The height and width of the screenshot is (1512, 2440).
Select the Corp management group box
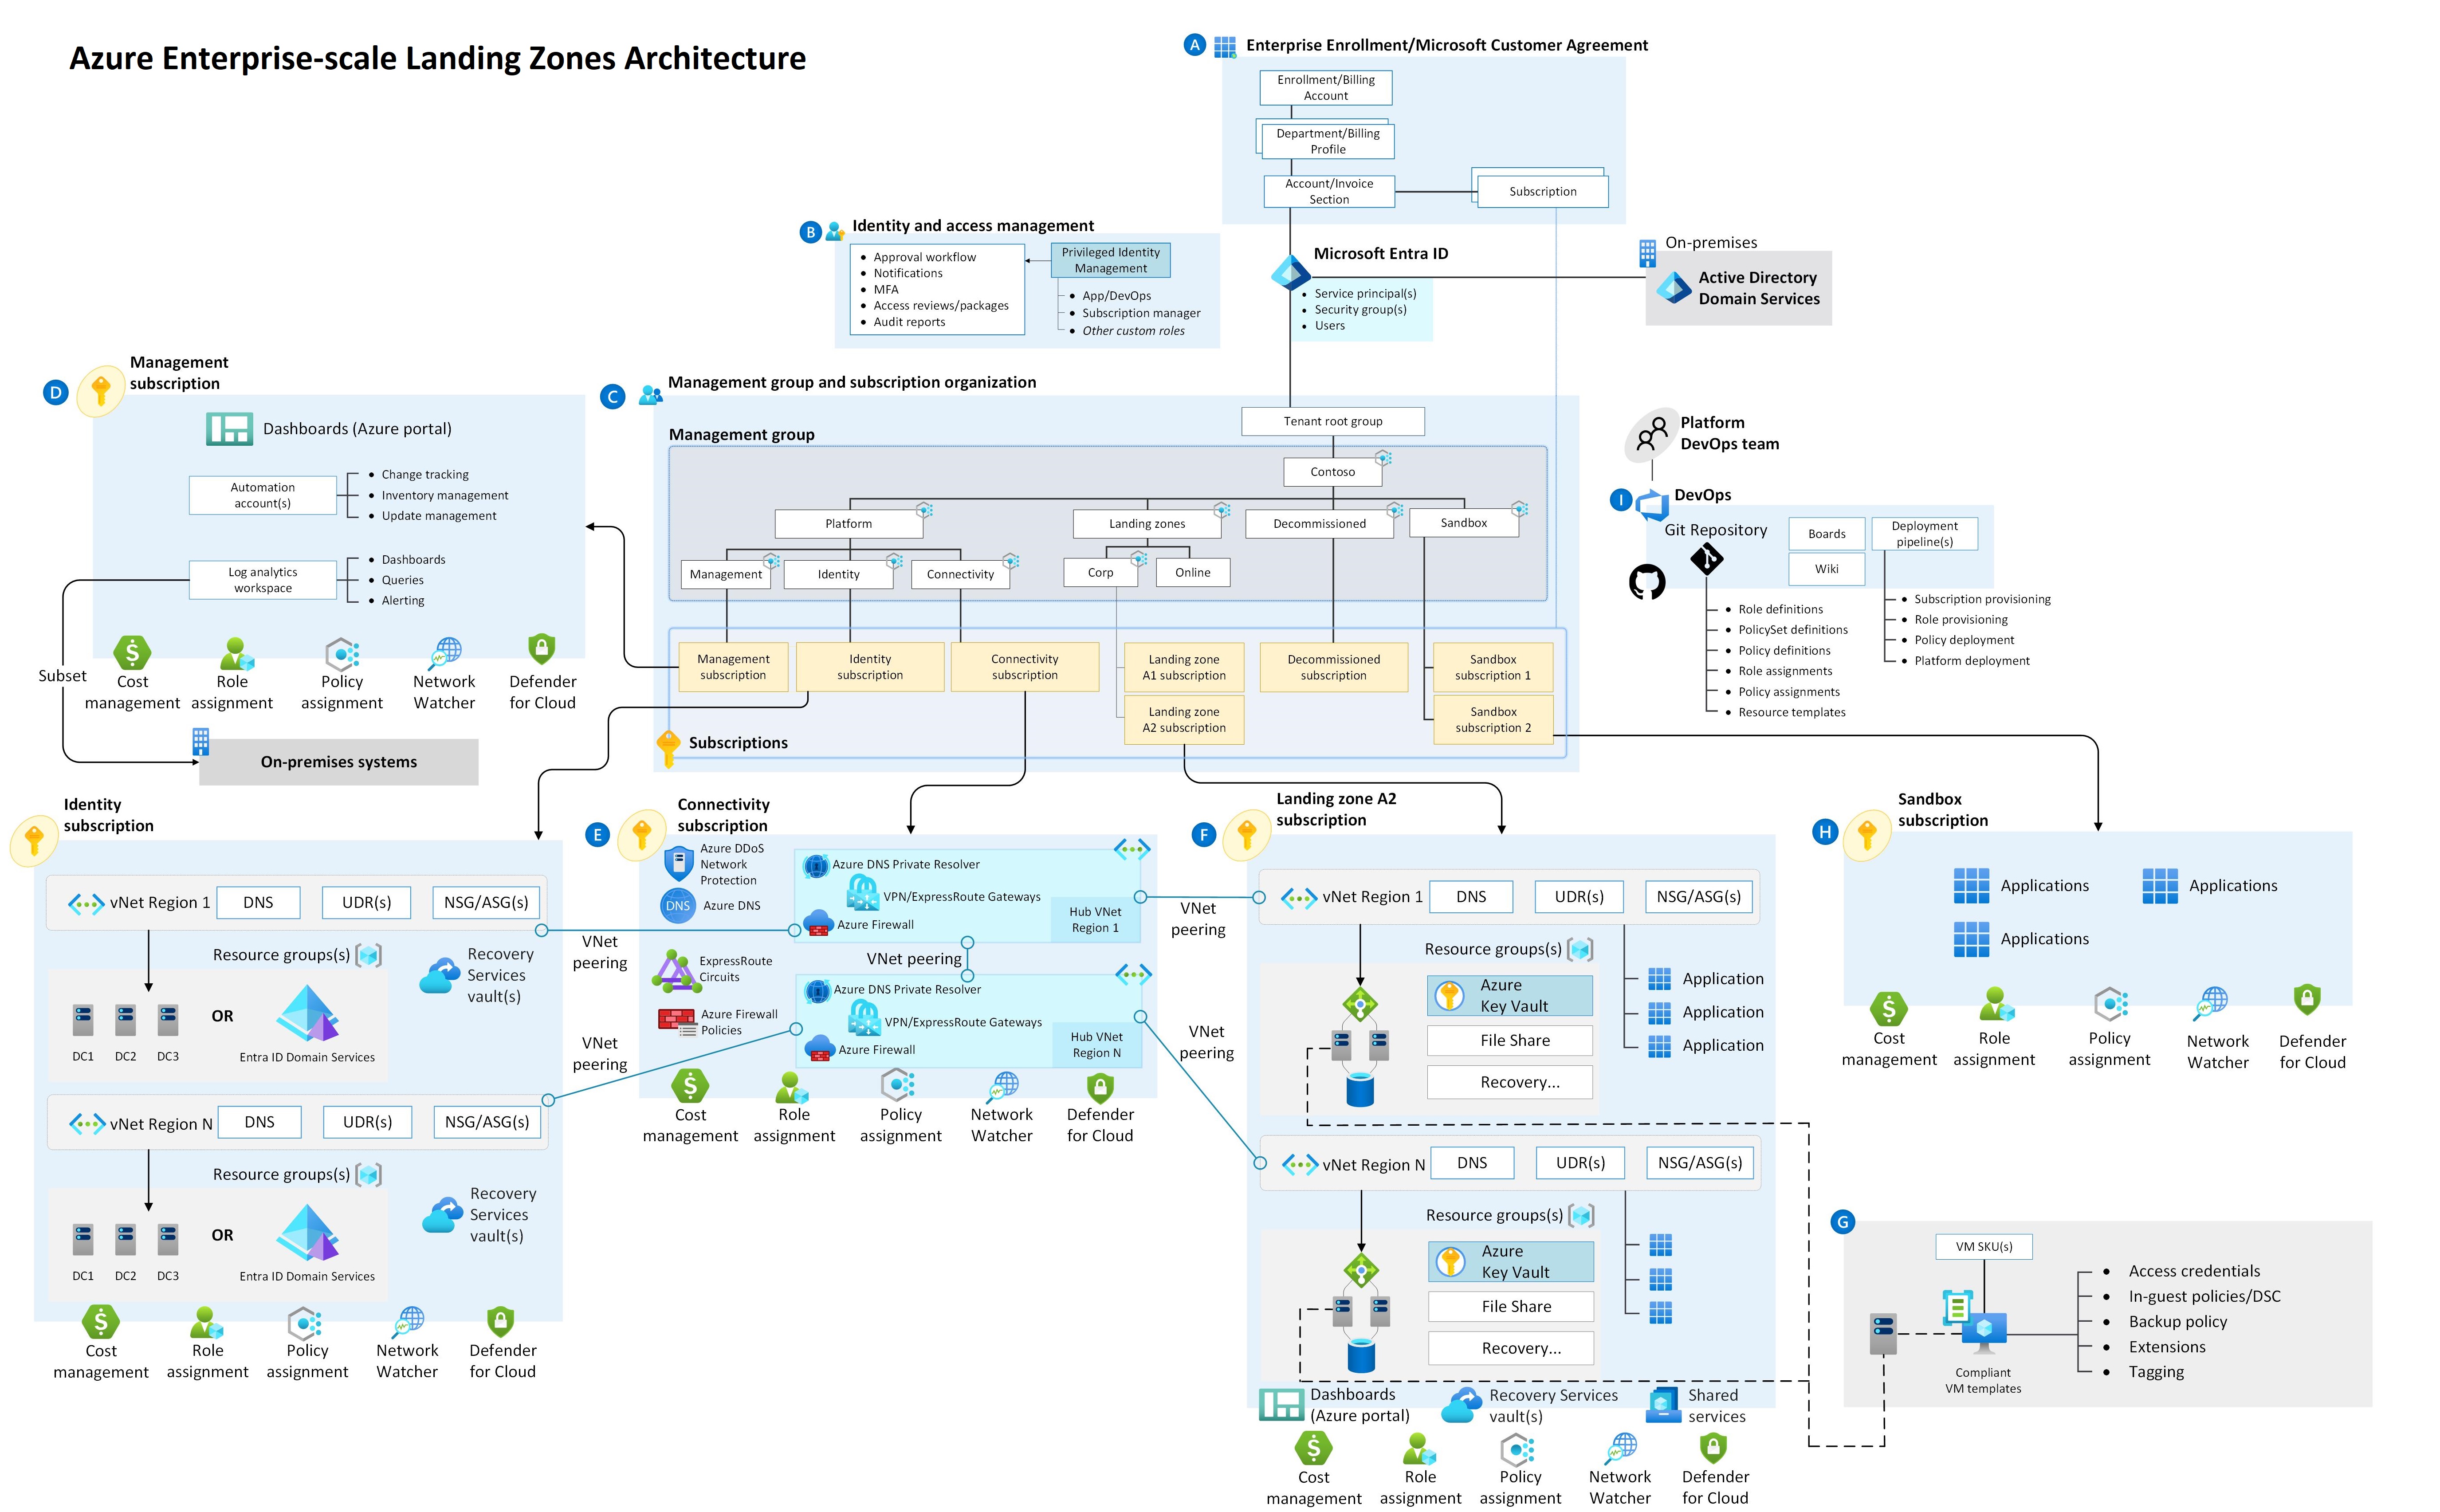(1100, 573)
